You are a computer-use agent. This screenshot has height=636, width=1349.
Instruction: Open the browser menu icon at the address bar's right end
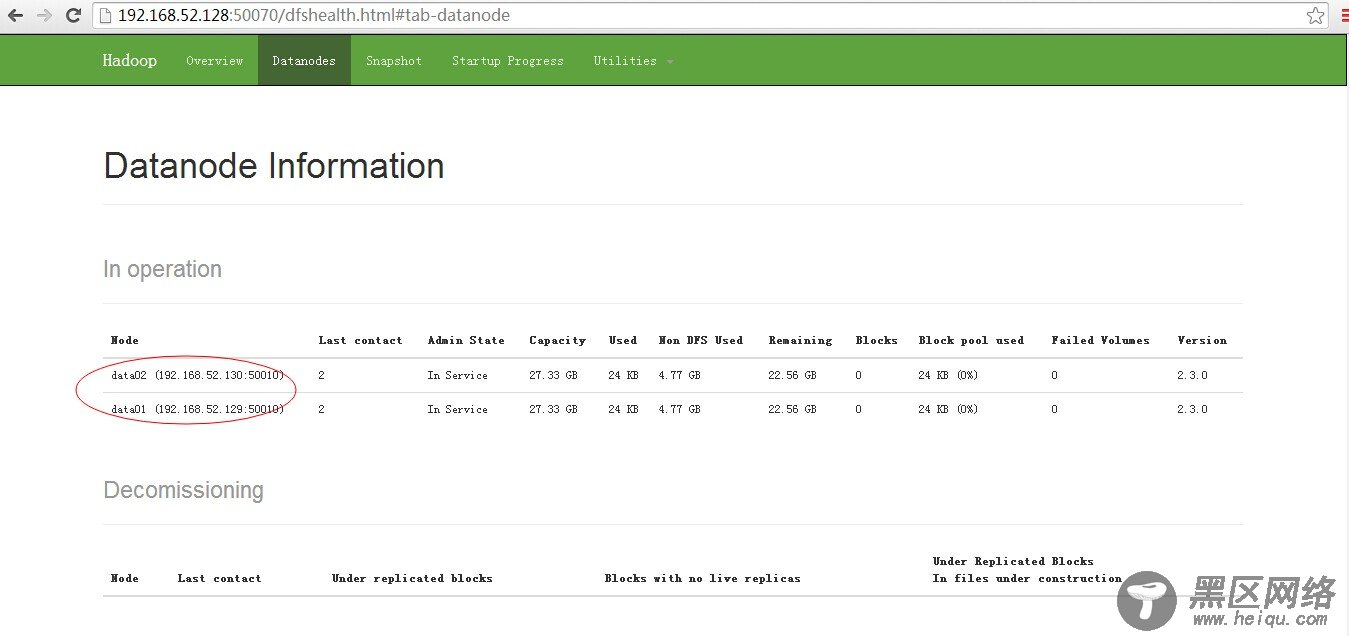click(x=1344, y=15)
